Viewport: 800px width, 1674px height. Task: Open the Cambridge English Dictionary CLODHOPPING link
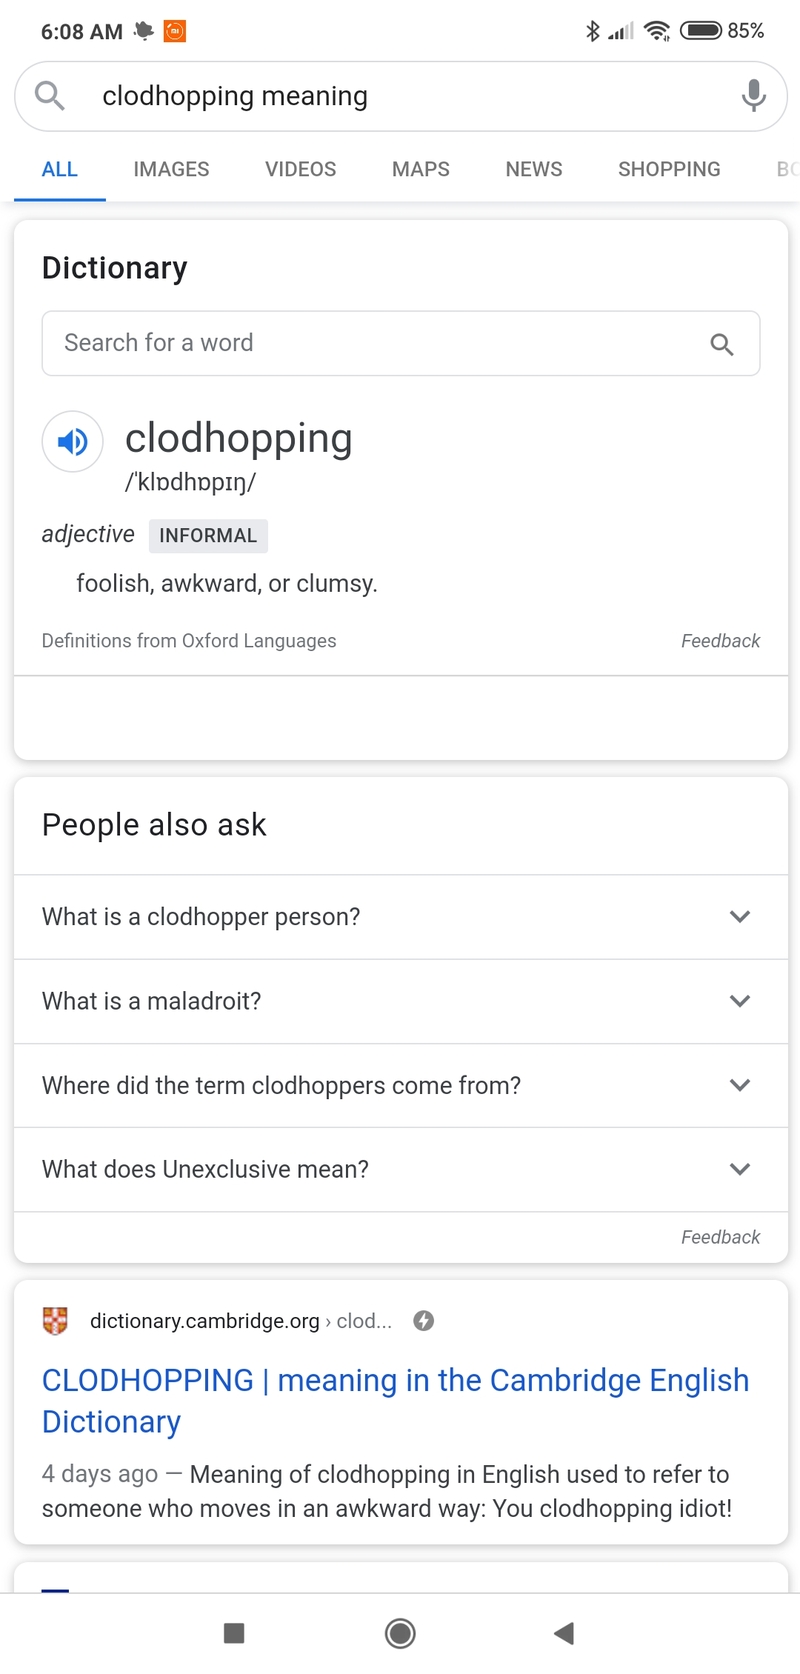[395, 1401]
